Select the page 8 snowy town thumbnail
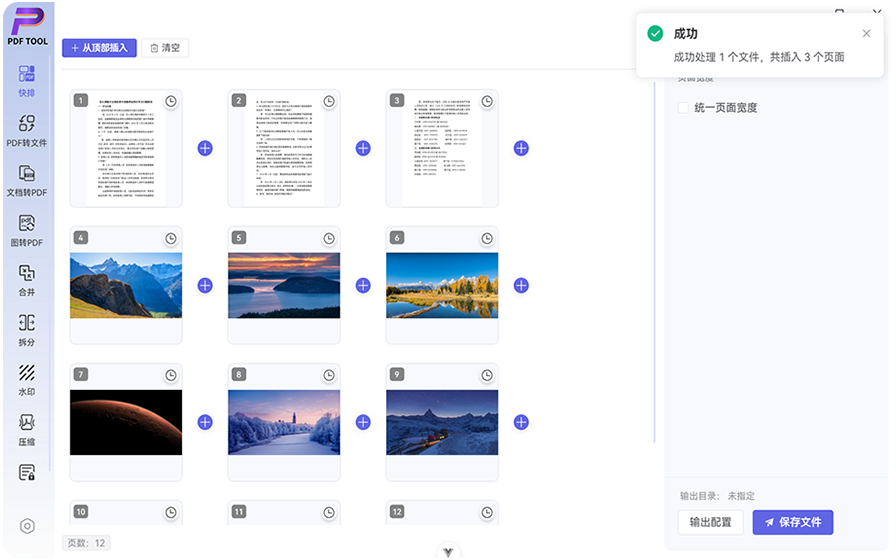Screen dimensions: 896x560 [x=284, y=422]
